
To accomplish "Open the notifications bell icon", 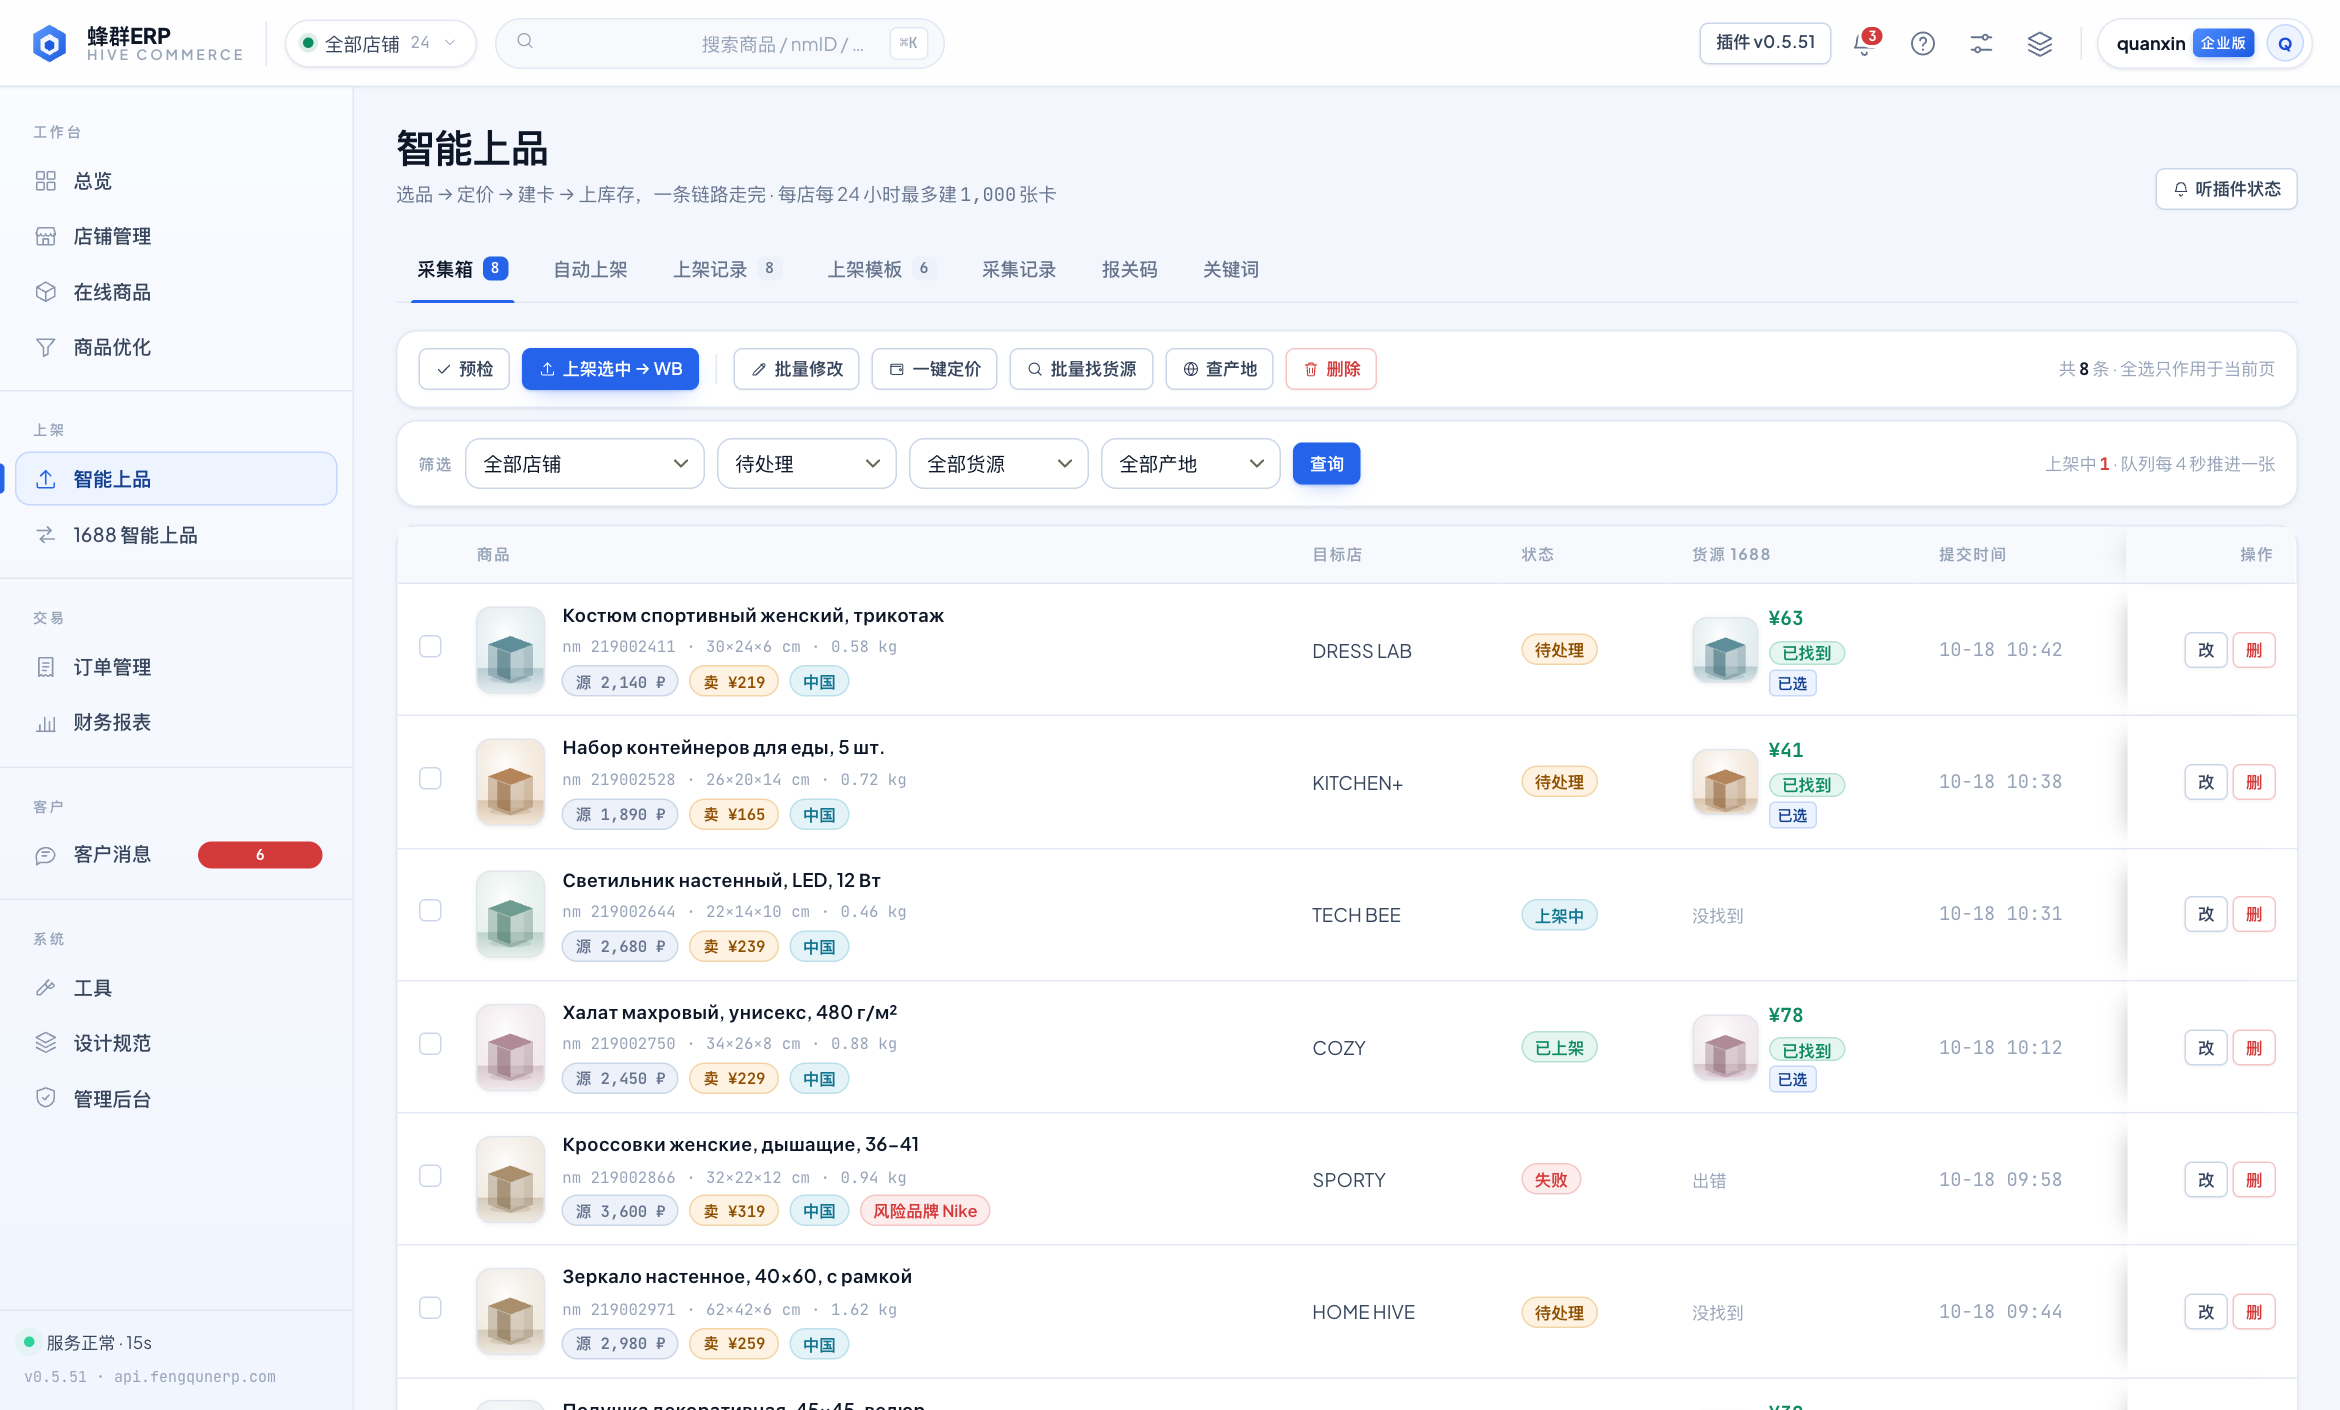I will click(x=1864, y=43).
